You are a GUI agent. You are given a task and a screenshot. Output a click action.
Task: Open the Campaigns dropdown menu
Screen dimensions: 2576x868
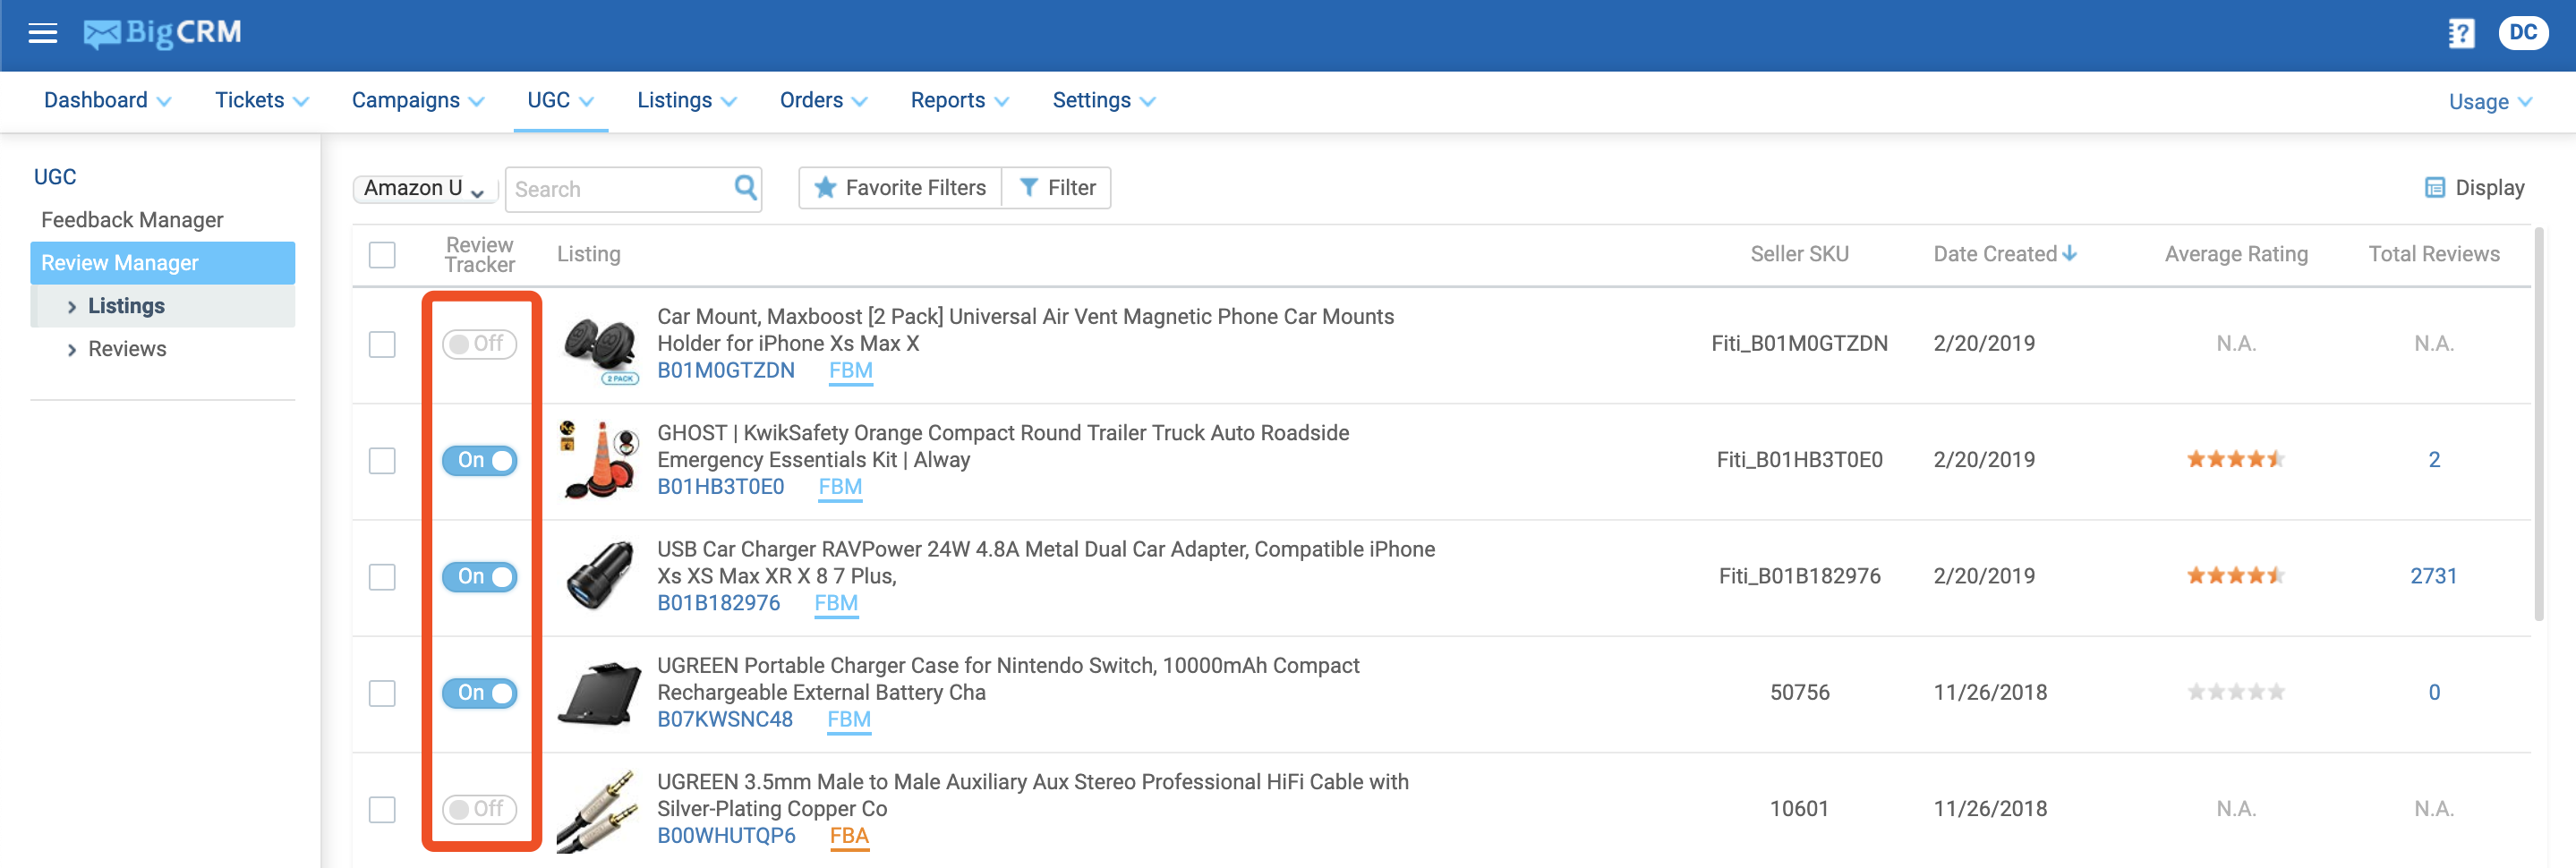(x=418, y=101)
